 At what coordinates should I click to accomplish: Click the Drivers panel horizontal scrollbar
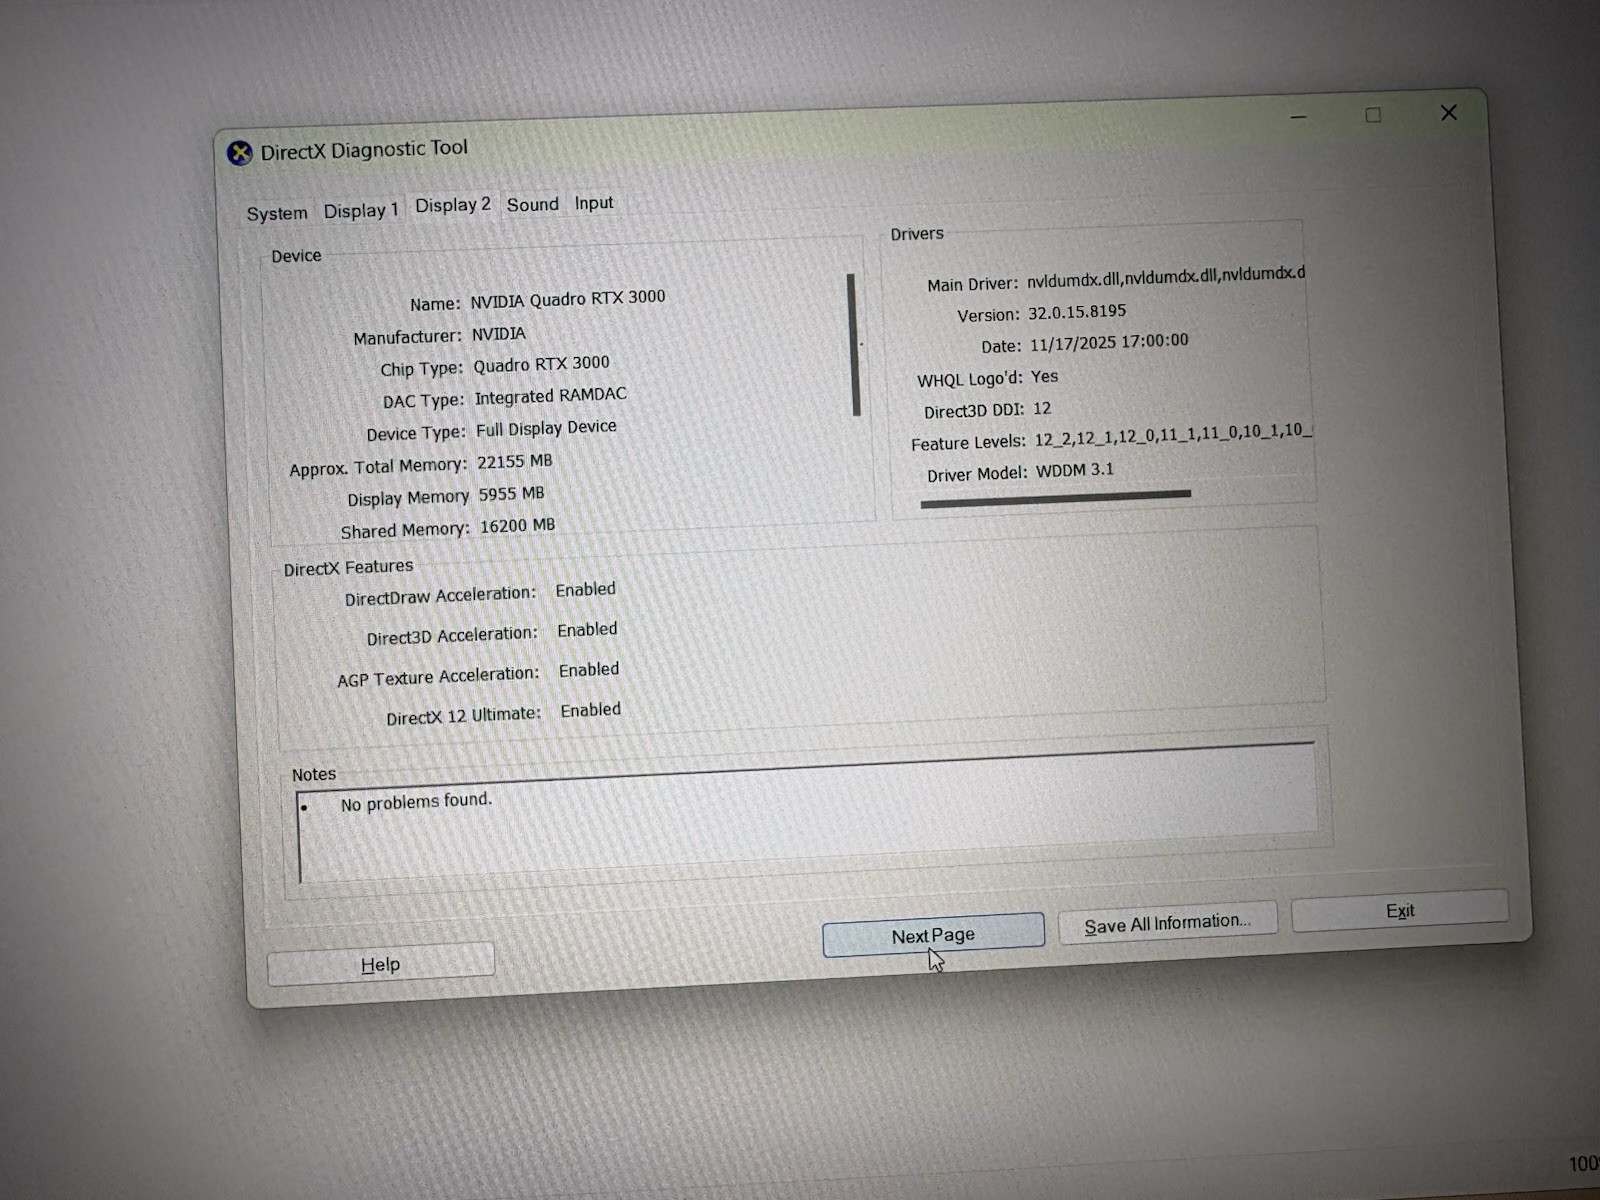pyautogui.click(x=1055, y=498)
